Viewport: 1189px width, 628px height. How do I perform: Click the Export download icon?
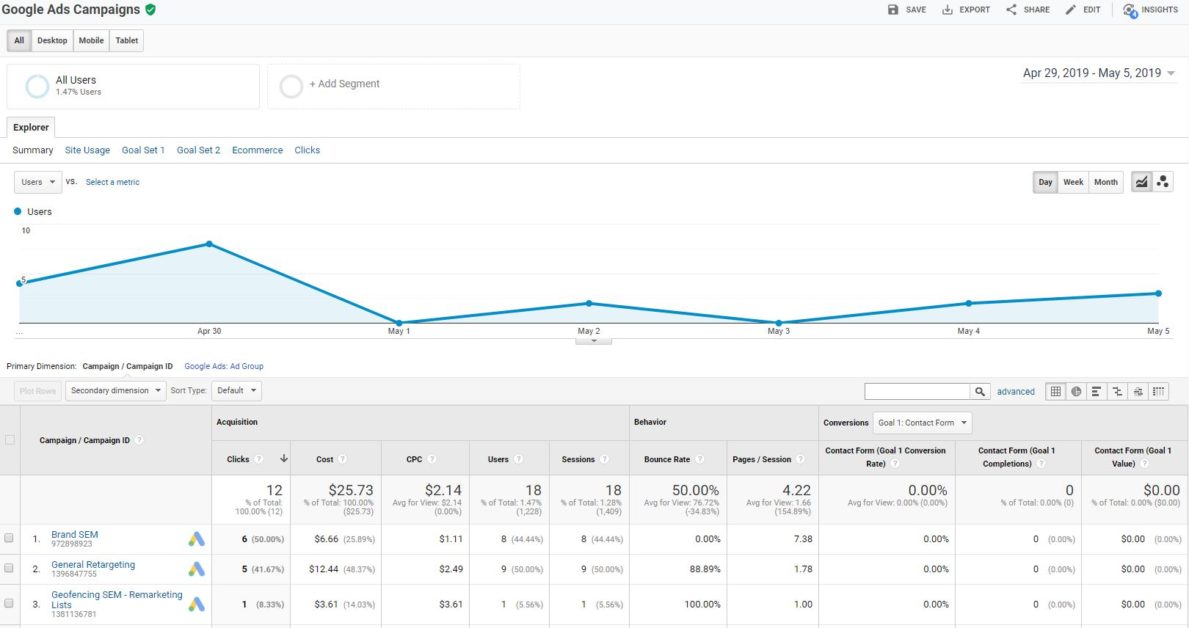(x=947, y=10)
